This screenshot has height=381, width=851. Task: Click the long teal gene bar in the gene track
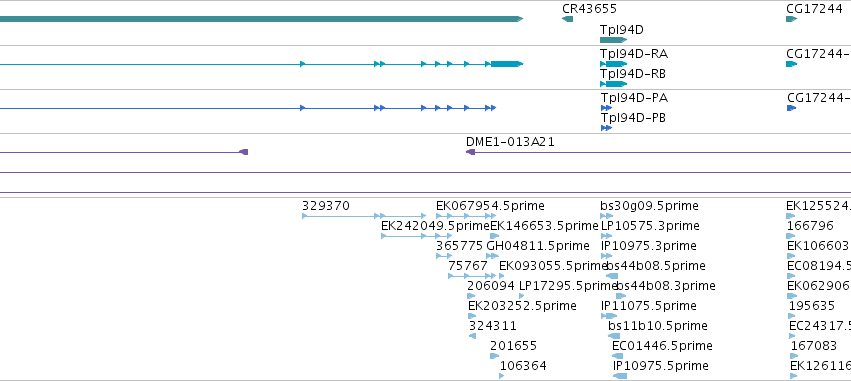click(x=261, y=19)
